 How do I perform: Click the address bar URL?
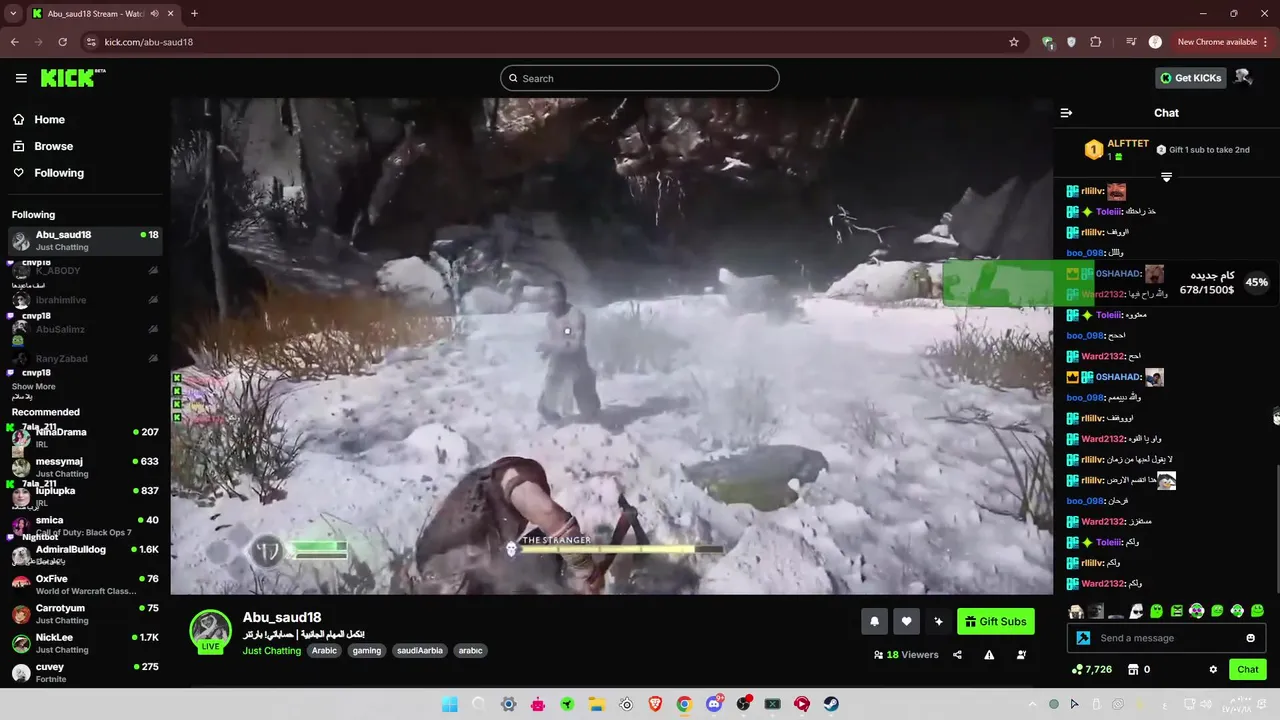pyautogui.click(x=149, y=42)
